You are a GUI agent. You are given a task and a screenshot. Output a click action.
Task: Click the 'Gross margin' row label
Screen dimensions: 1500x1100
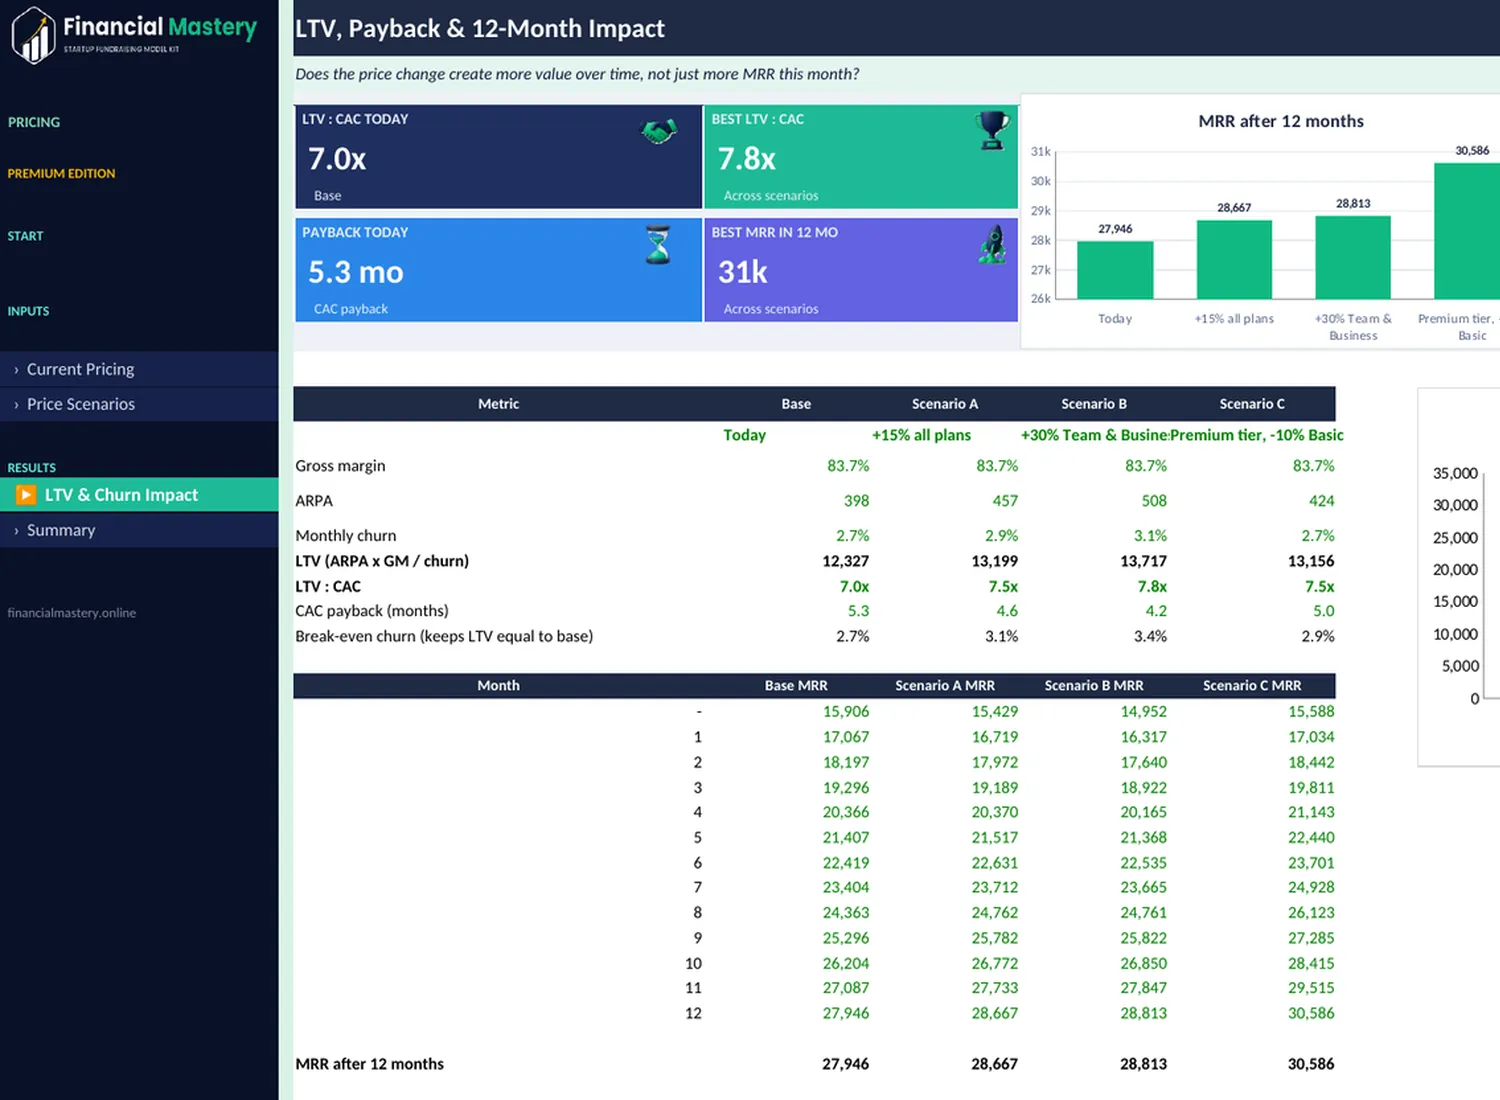point(340,466)
